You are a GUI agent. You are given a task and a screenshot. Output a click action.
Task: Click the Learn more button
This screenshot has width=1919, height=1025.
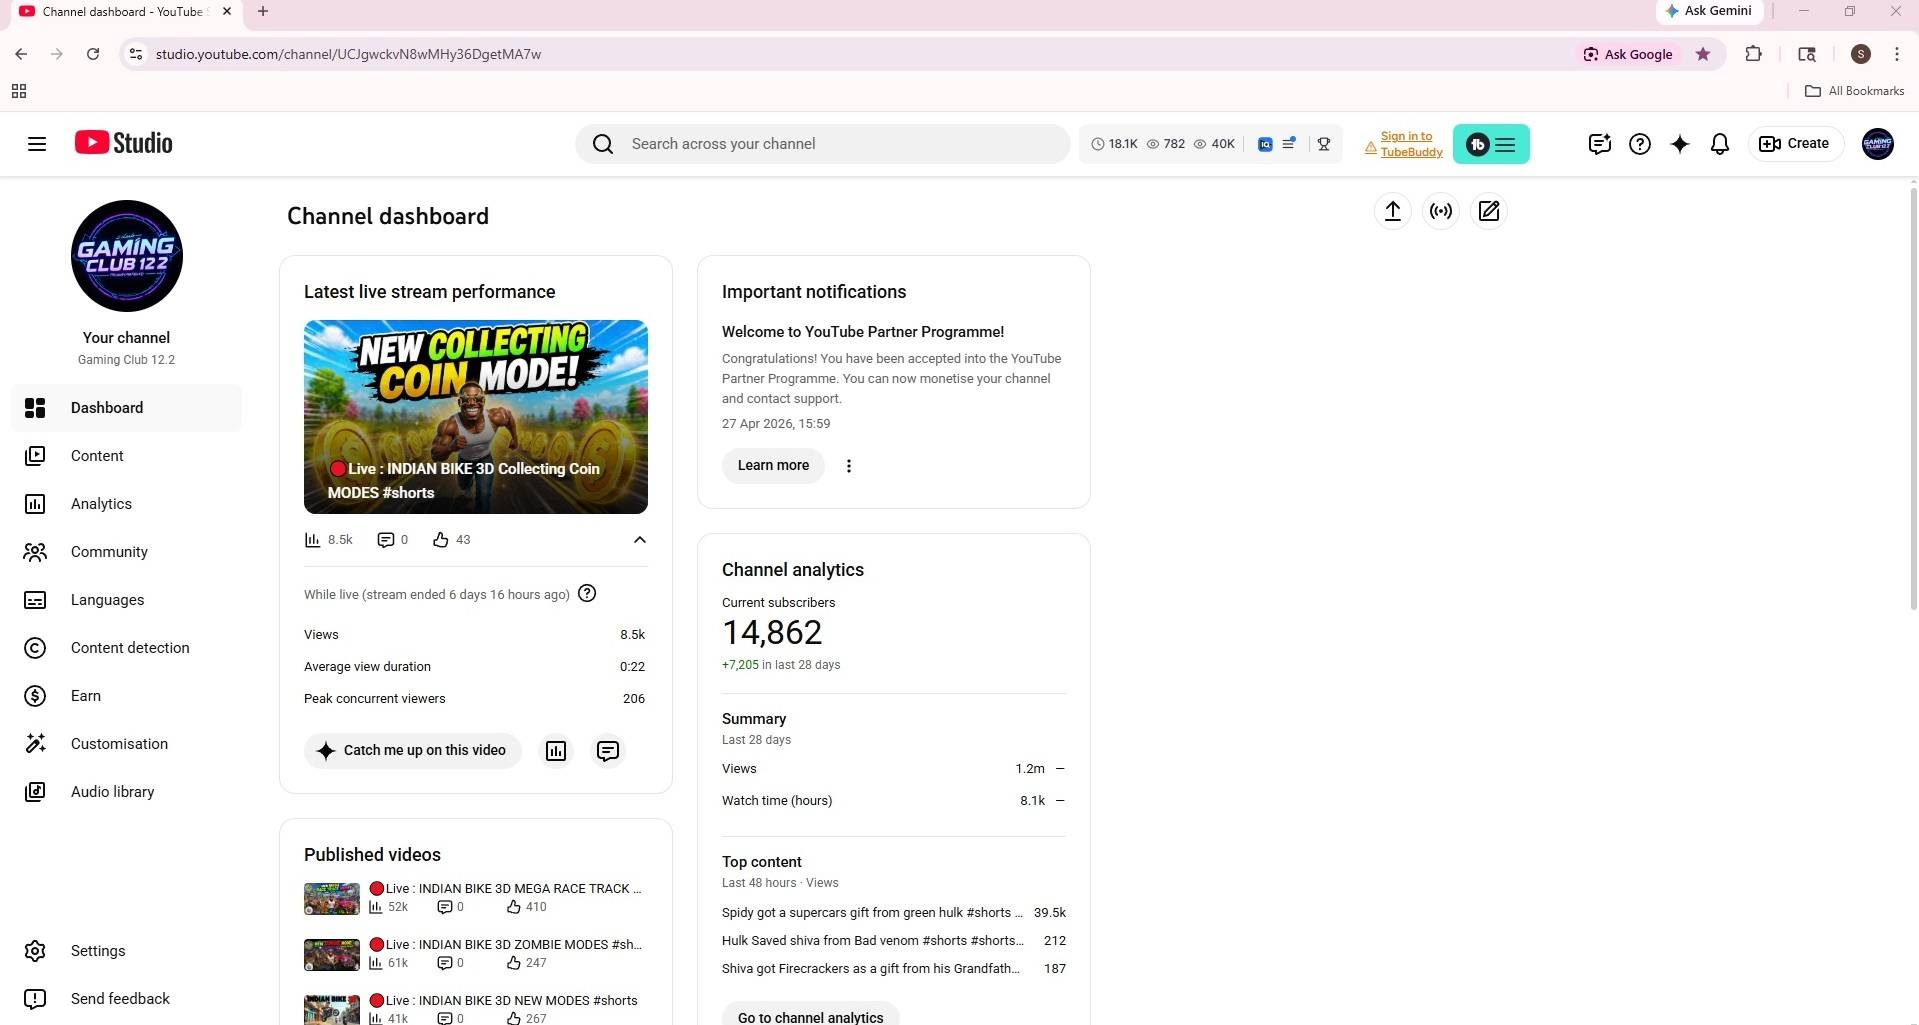tap(772, 466)
